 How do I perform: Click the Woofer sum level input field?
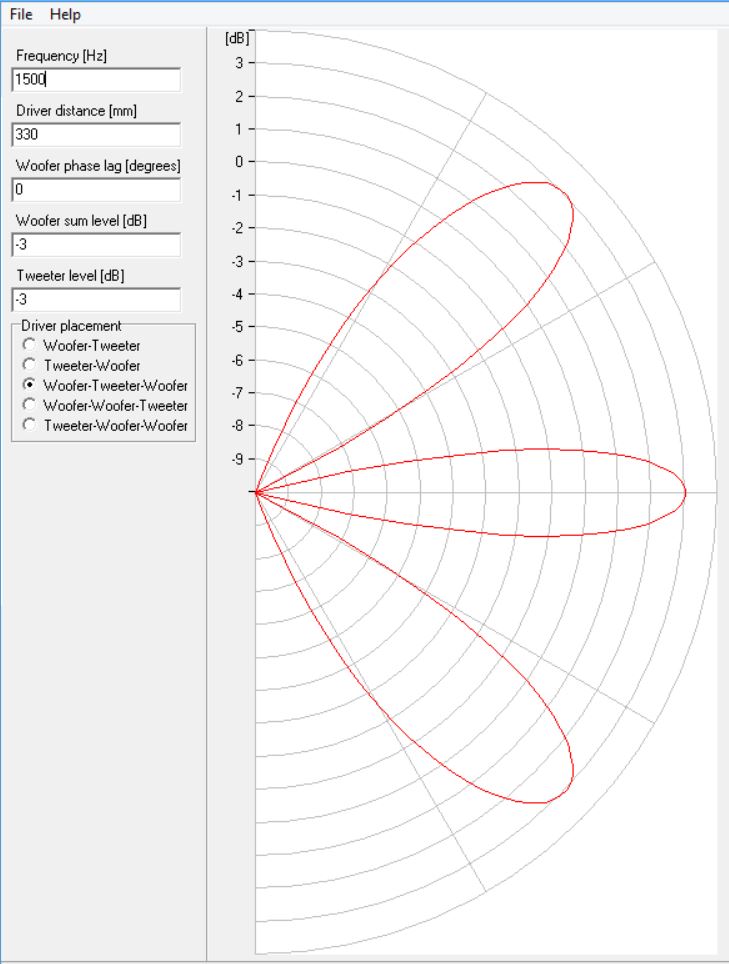point(97,244)
